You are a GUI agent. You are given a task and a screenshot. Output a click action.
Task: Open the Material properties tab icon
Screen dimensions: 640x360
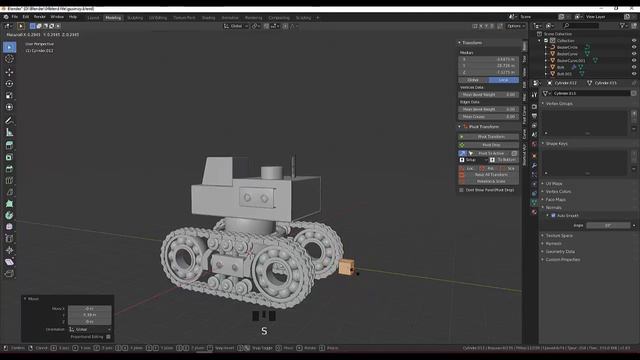(534, 212)
